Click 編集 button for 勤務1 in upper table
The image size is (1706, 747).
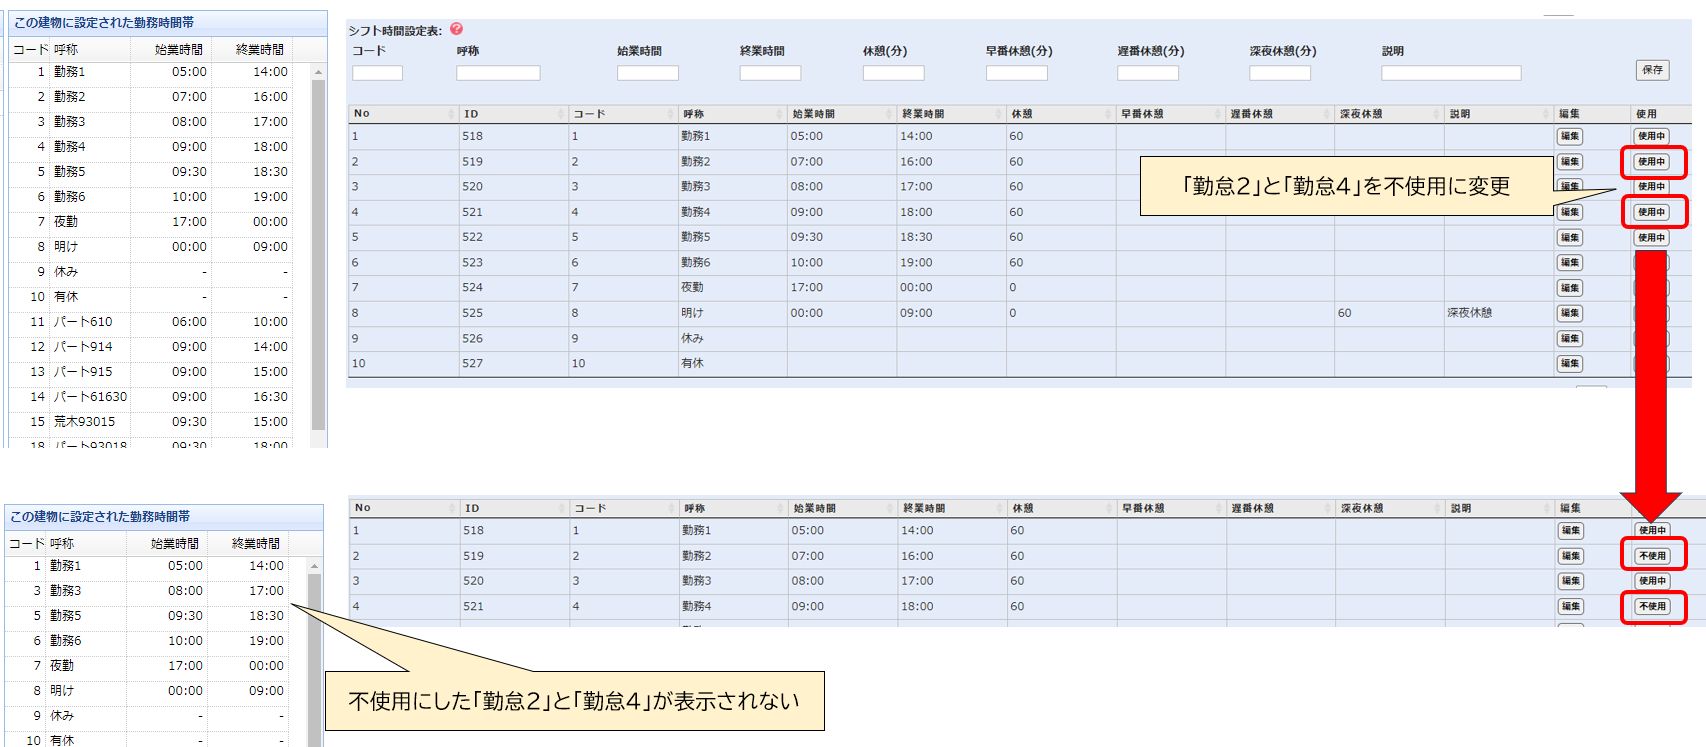click(x=1570, y=137)
